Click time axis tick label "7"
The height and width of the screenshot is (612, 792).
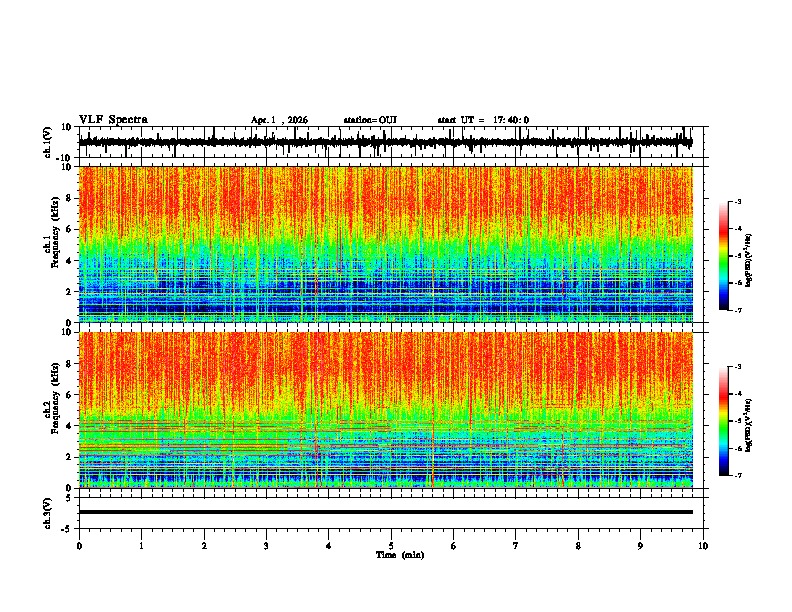pos(516,546)
